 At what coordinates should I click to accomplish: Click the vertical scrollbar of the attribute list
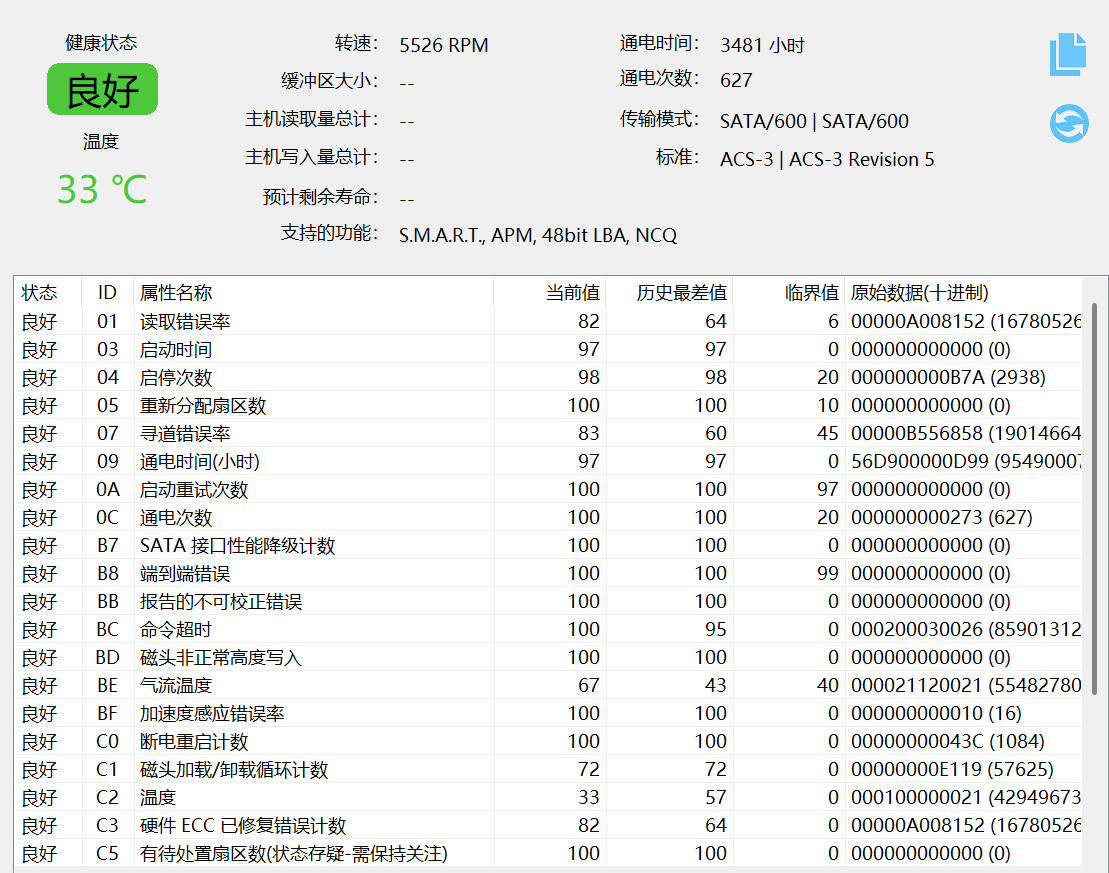[1094, 500]
